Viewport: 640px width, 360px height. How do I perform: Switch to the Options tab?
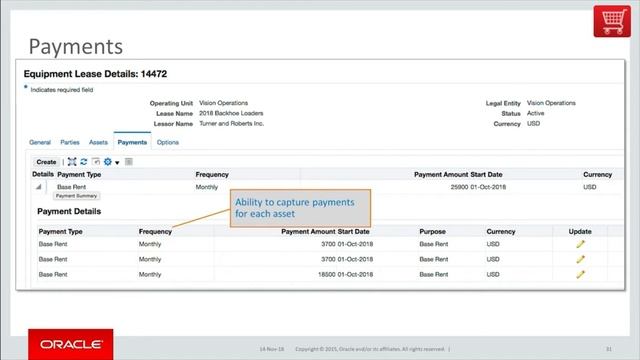click(x=168, y=142)
